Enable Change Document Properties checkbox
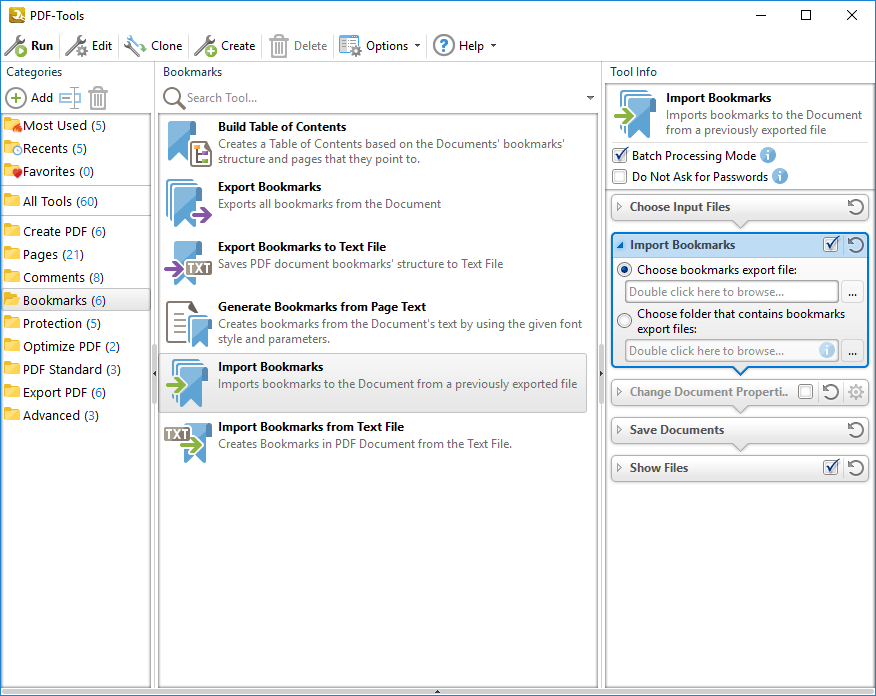Viewport: 876px width, 696px height. pyautogui.click(x=806, y=392)
